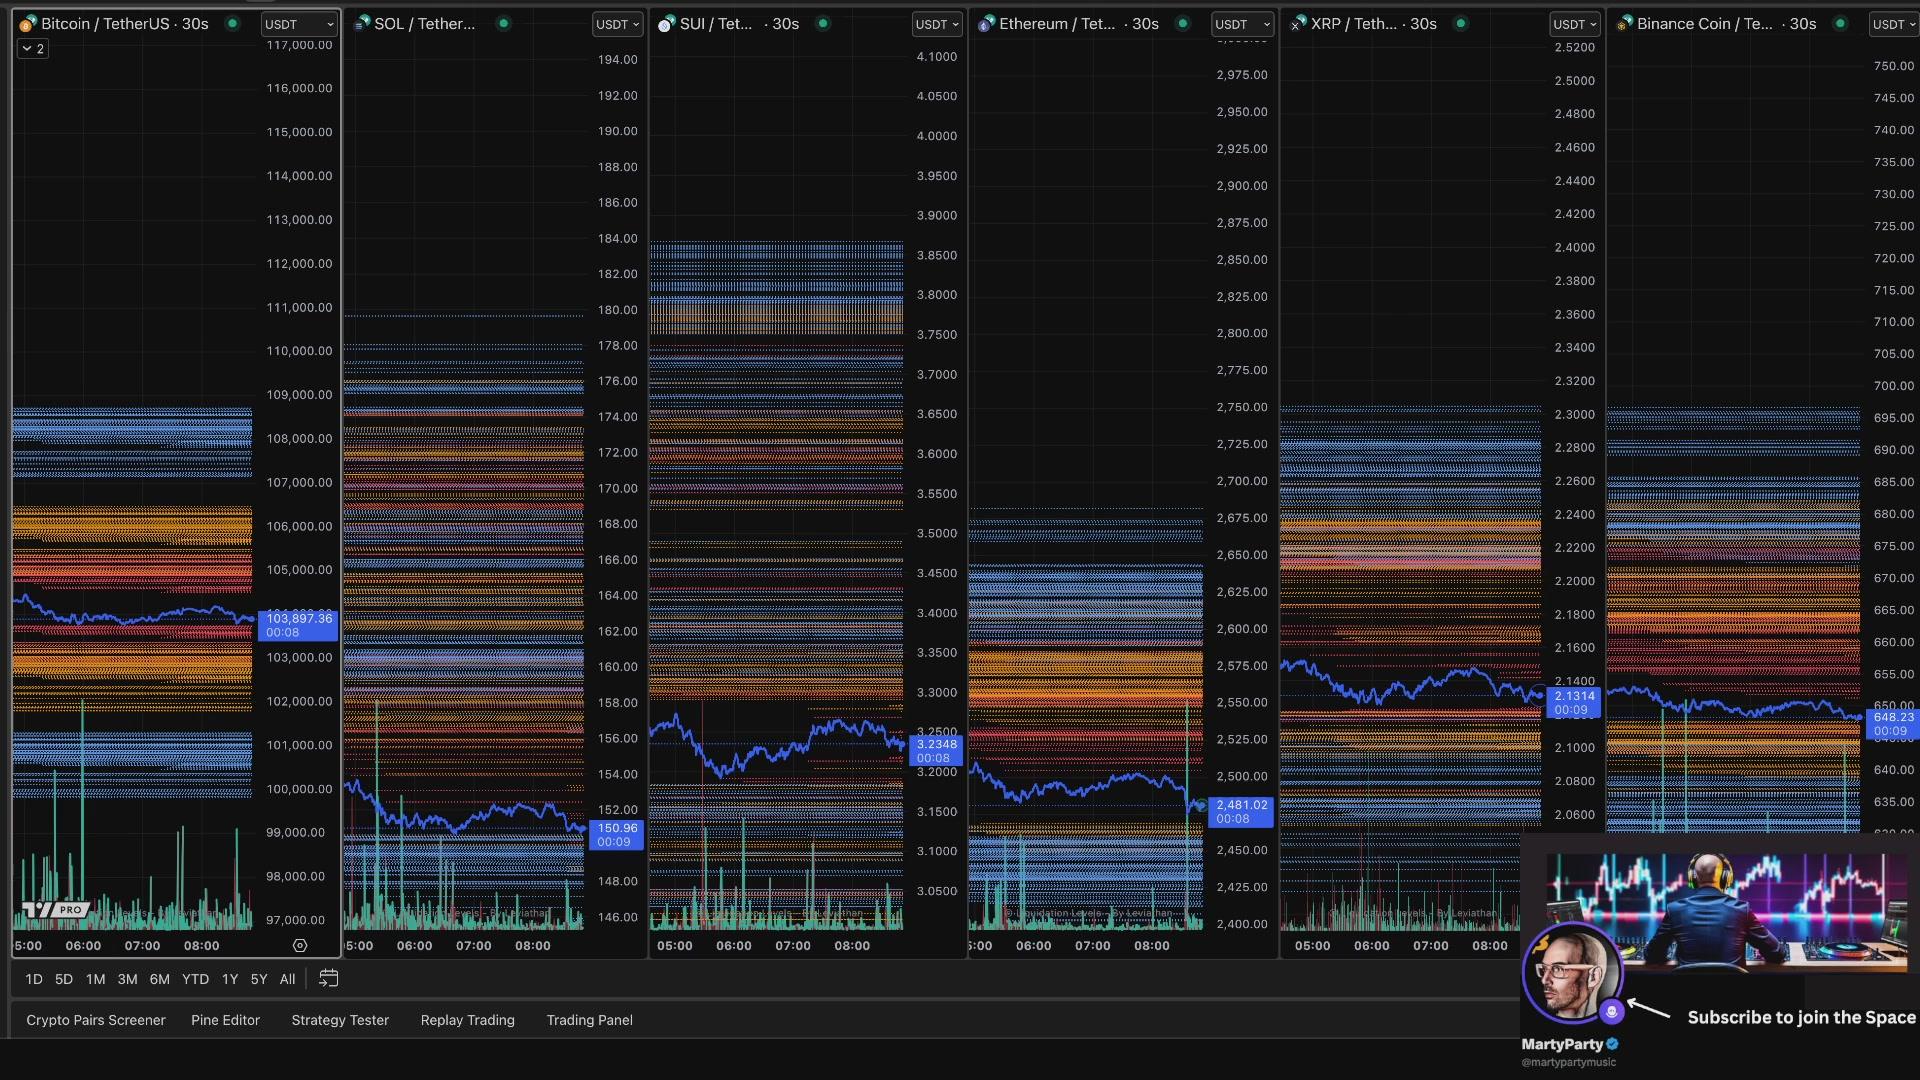Select the 1D time range
This screenshot has height=1080, width=1920.
coord(34,979)
